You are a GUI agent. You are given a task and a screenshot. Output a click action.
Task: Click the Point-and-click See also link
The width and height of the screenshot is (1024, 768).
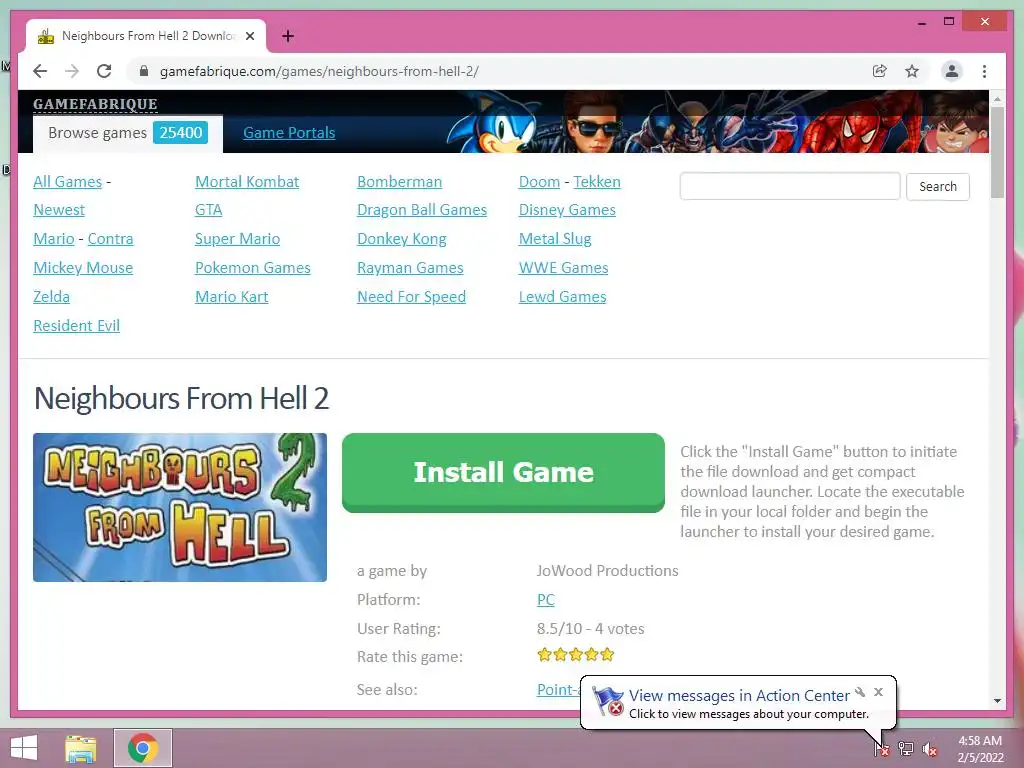point(558,690)
